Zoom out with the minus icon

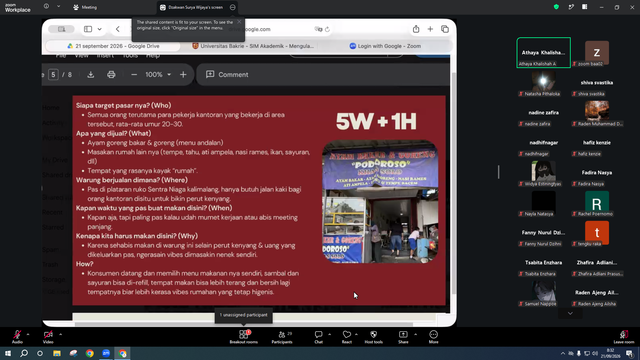pos(134,75)
